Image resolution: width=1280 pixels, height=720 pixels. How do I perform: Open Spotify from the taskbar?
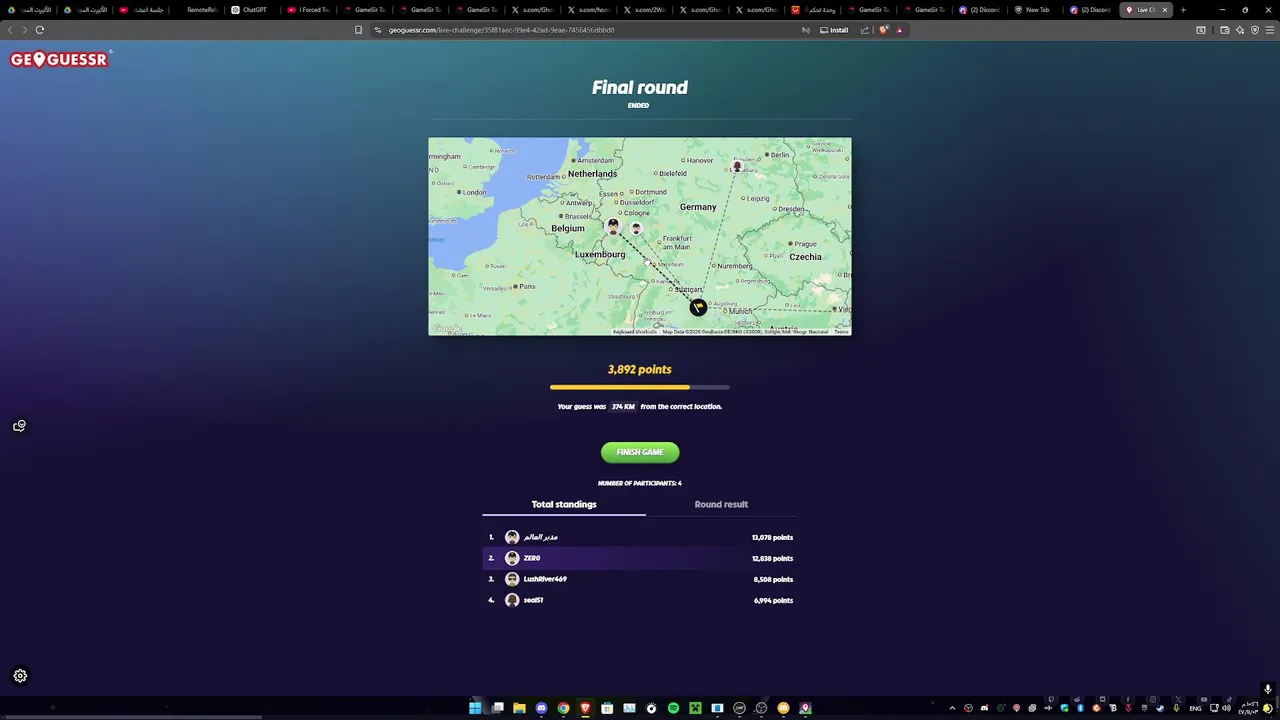(x=673, y=708)
